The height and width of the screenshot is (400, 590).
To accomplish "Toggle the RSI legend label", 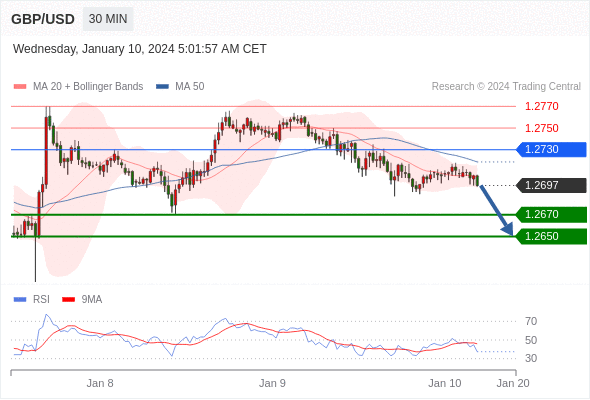I will click(x=41, y=300).
